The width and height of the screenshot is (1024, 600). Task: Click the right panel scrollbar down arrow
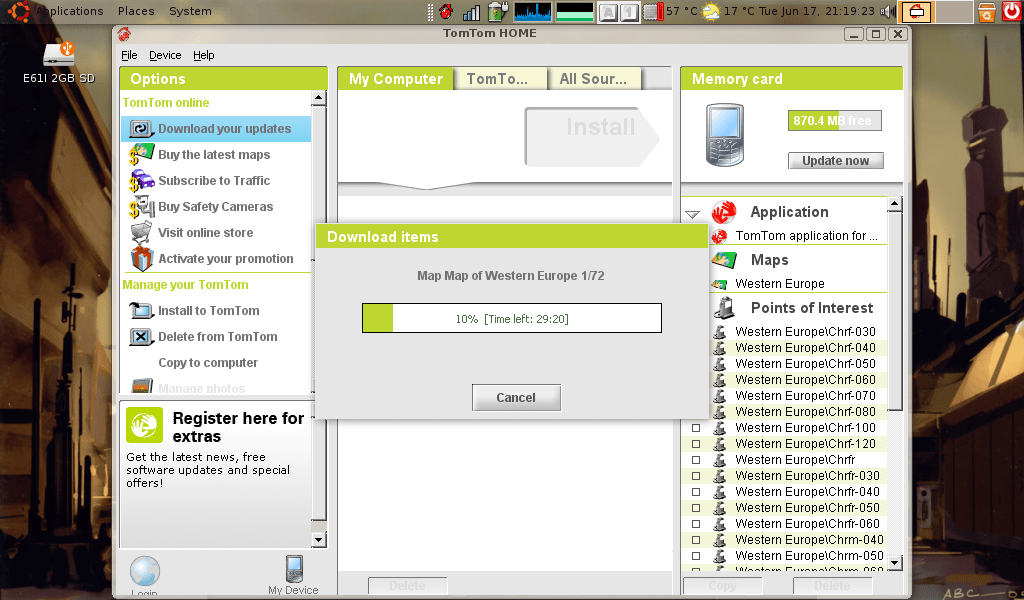[x=896, y=563]
